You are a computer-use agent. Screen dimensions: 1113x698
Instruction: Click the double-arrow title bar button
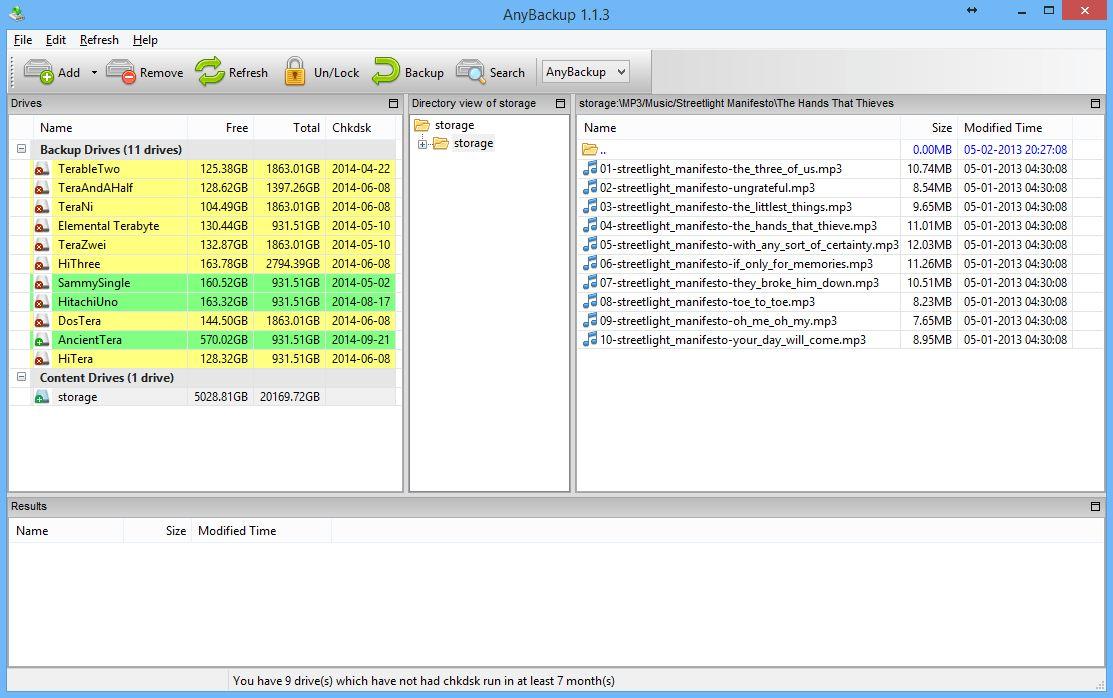972,11
